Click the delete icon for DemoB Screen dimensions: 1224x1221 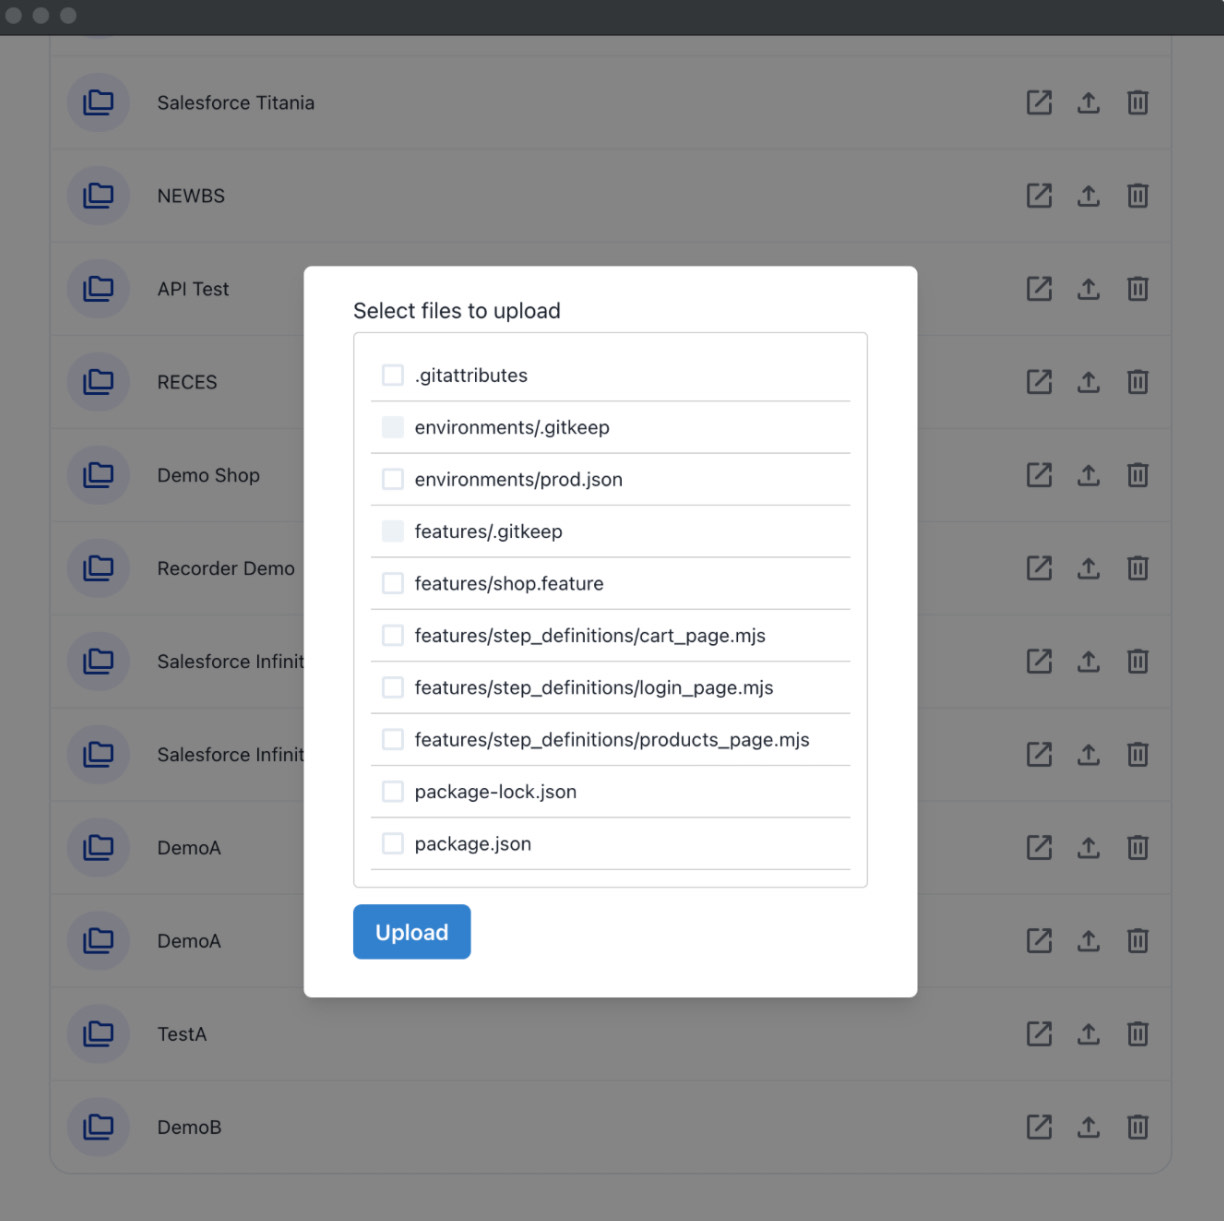point(1137,1127)
